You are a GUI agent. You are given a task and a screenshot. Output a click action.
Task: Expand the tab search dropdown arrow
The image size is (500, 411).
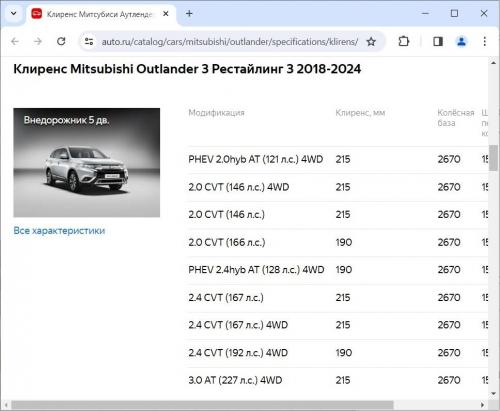click(x=14, y=14)
